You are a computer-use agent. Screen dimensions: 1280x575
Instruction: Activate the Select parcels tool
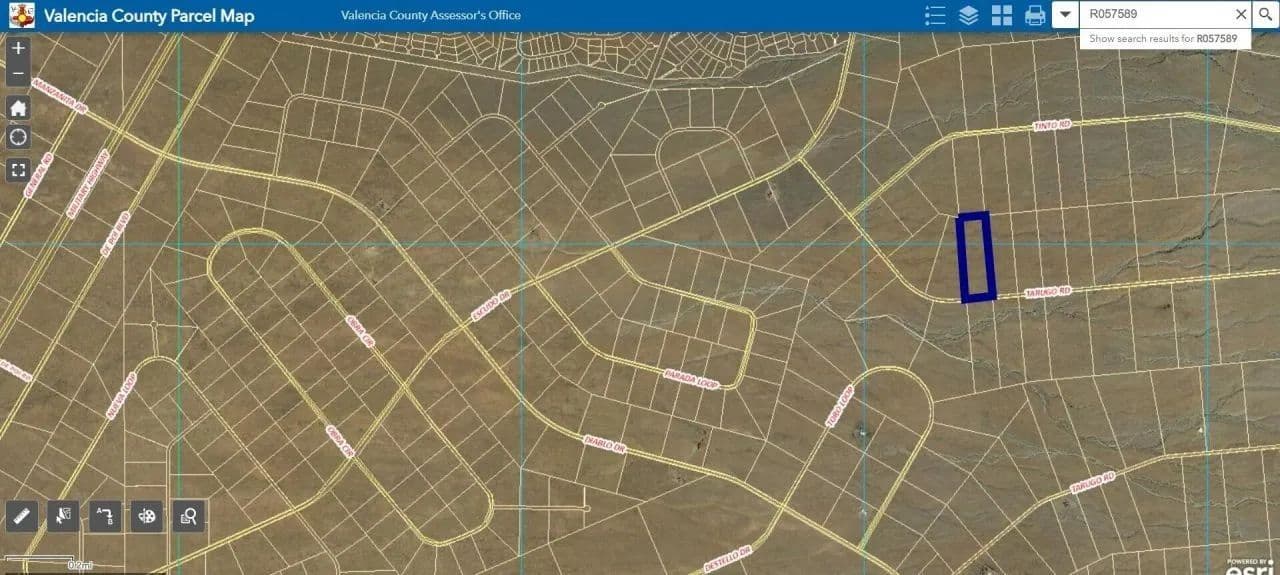coord(62,516)
